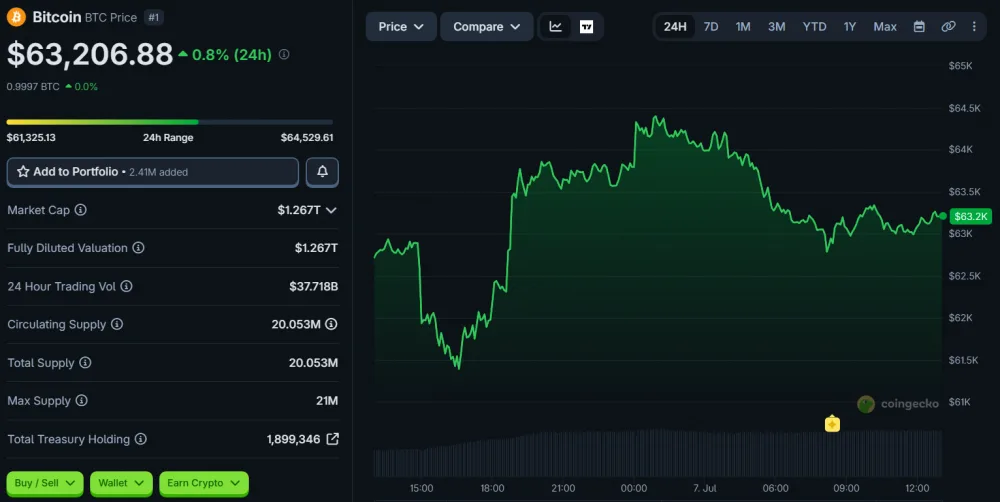Open external link icon next to 1,899,346
1000x502 pixels.
(x=332, y=439)
